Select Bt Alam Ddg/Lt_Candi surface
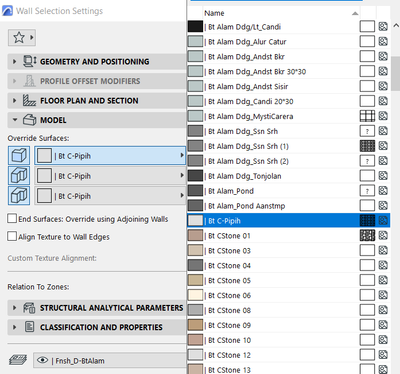 tap(288, 27)
